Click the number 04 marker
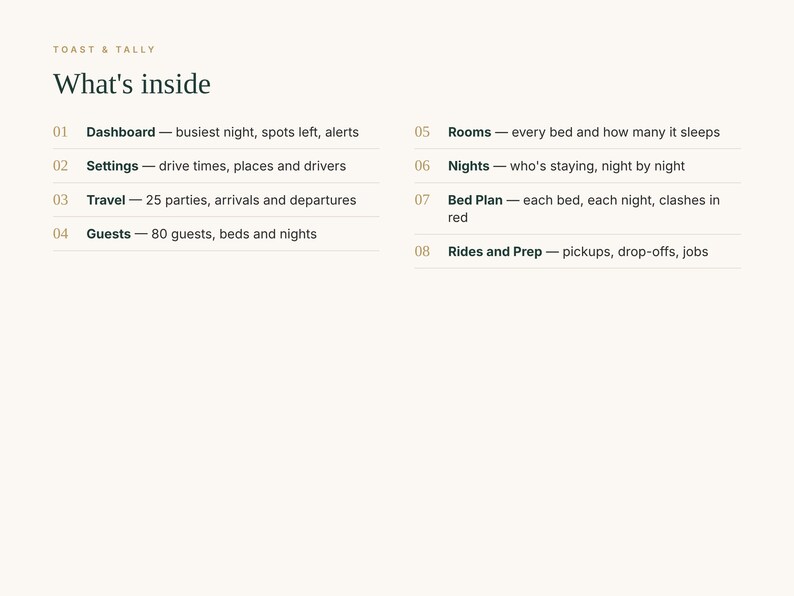794x596 pixels. pyautogui.click(x=60, y=234)
